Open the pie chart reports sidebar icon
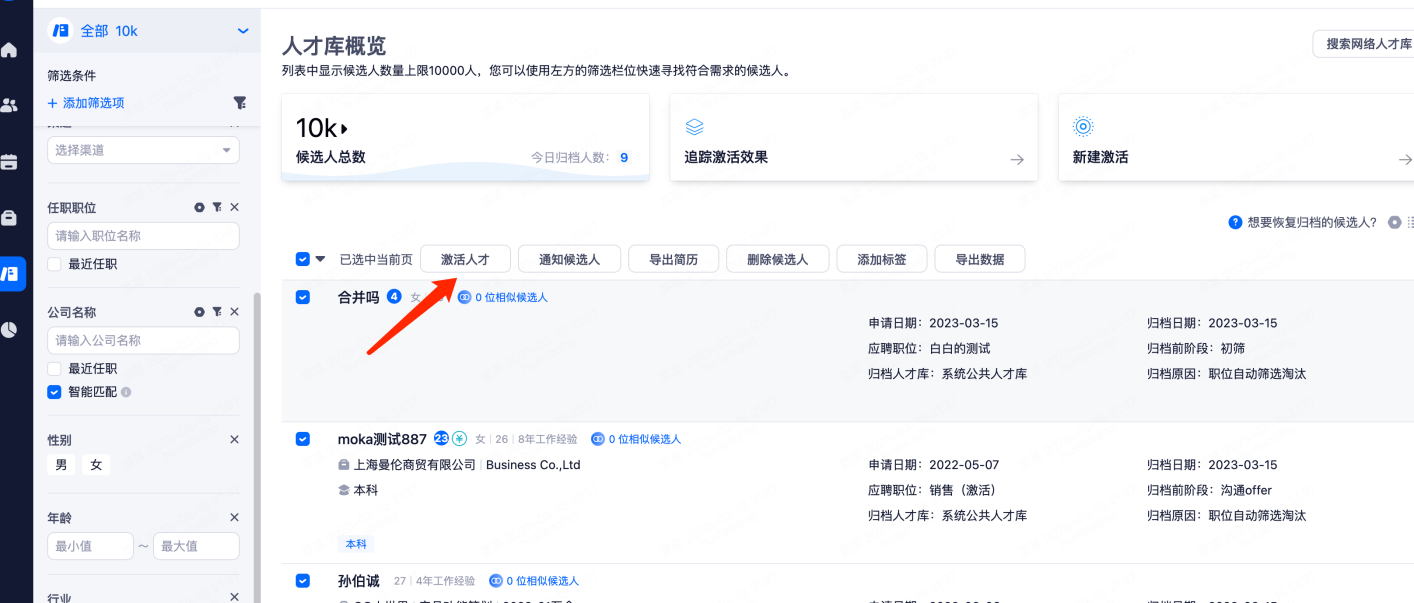 (10, 329)
